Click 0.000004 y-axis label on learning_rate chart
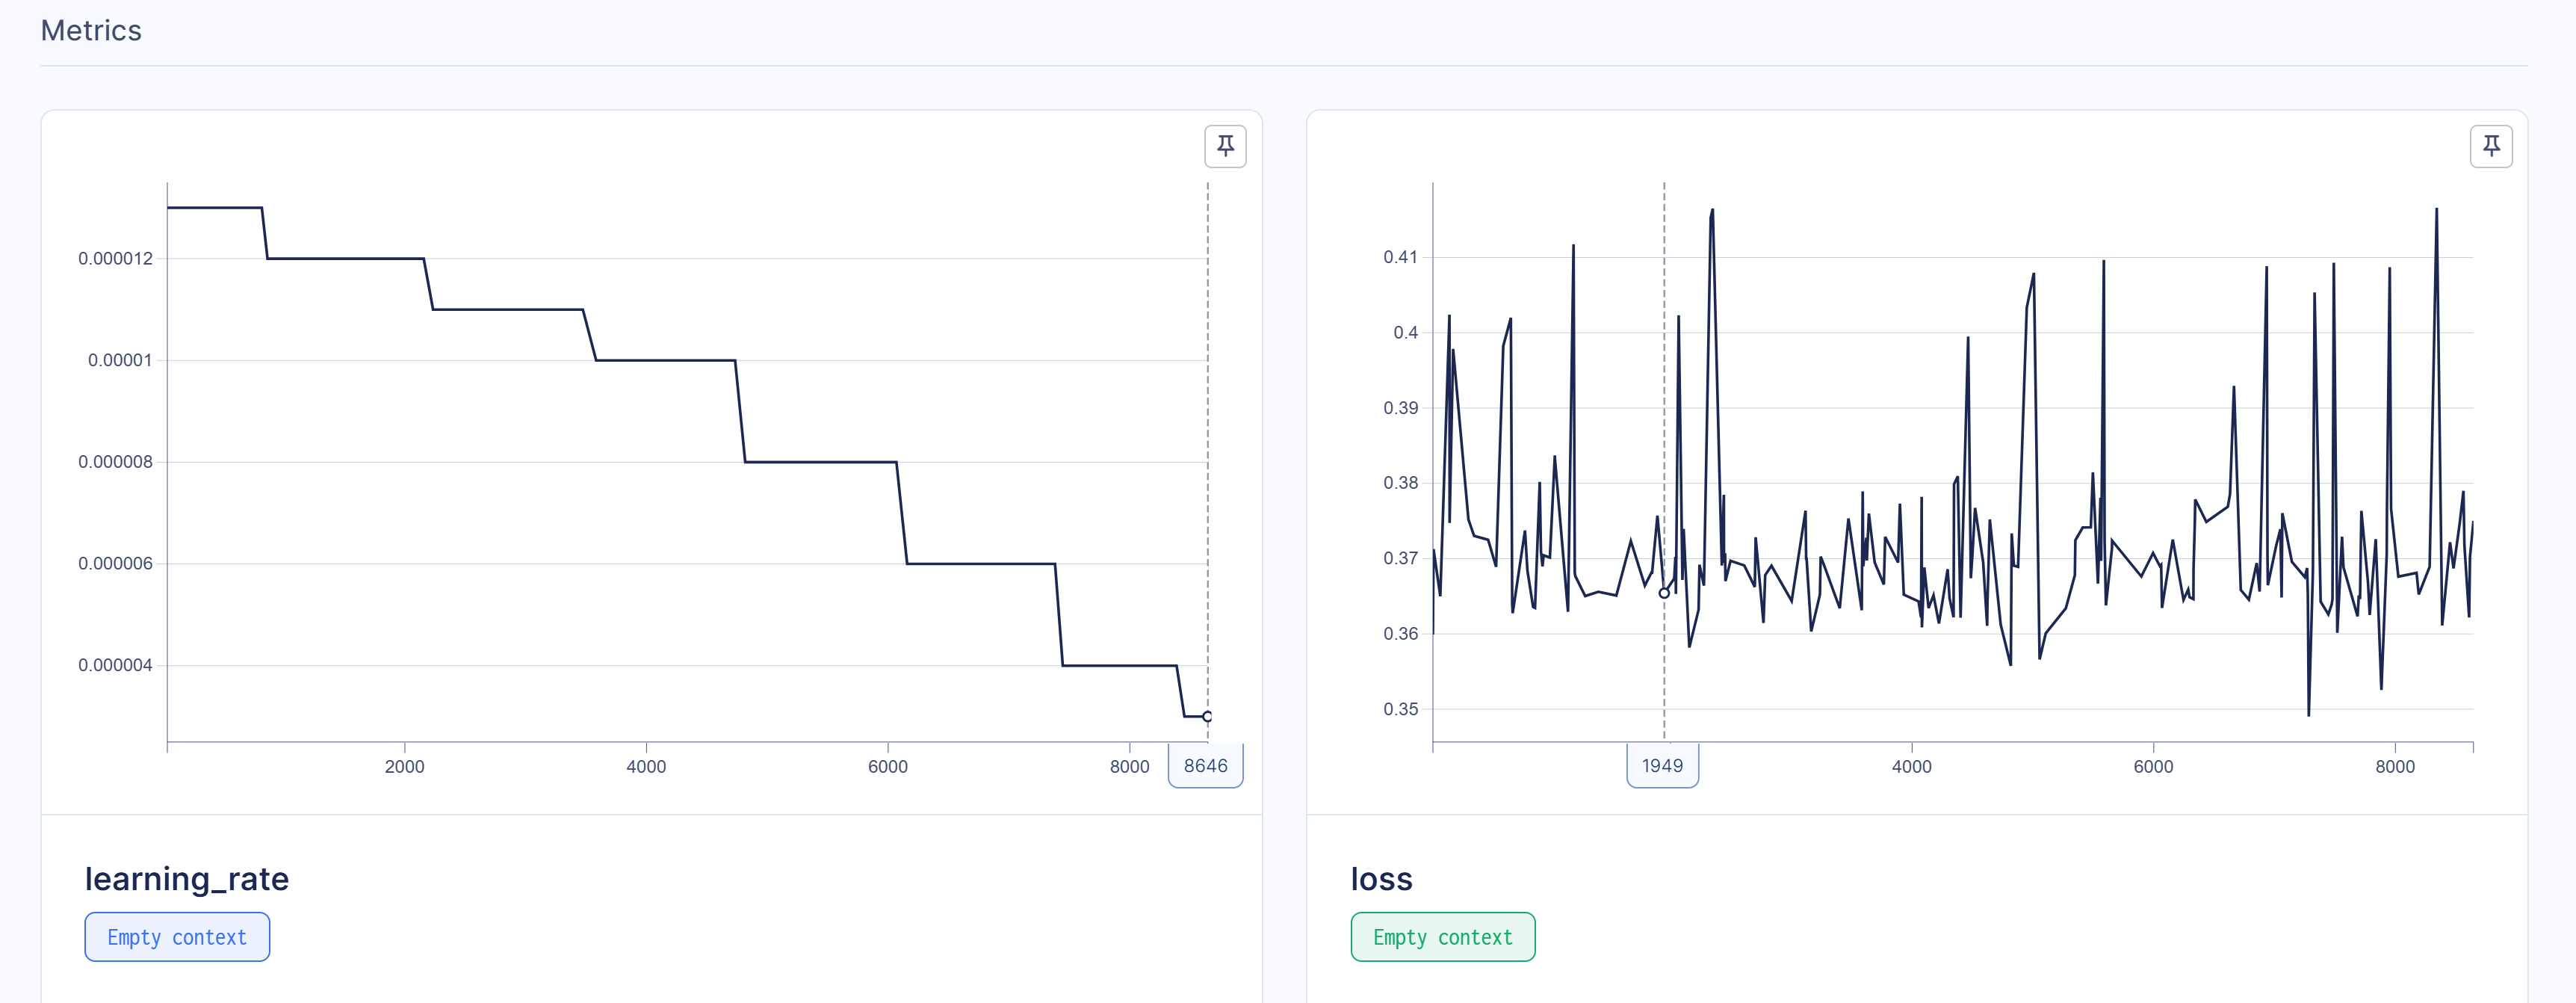 116,665
